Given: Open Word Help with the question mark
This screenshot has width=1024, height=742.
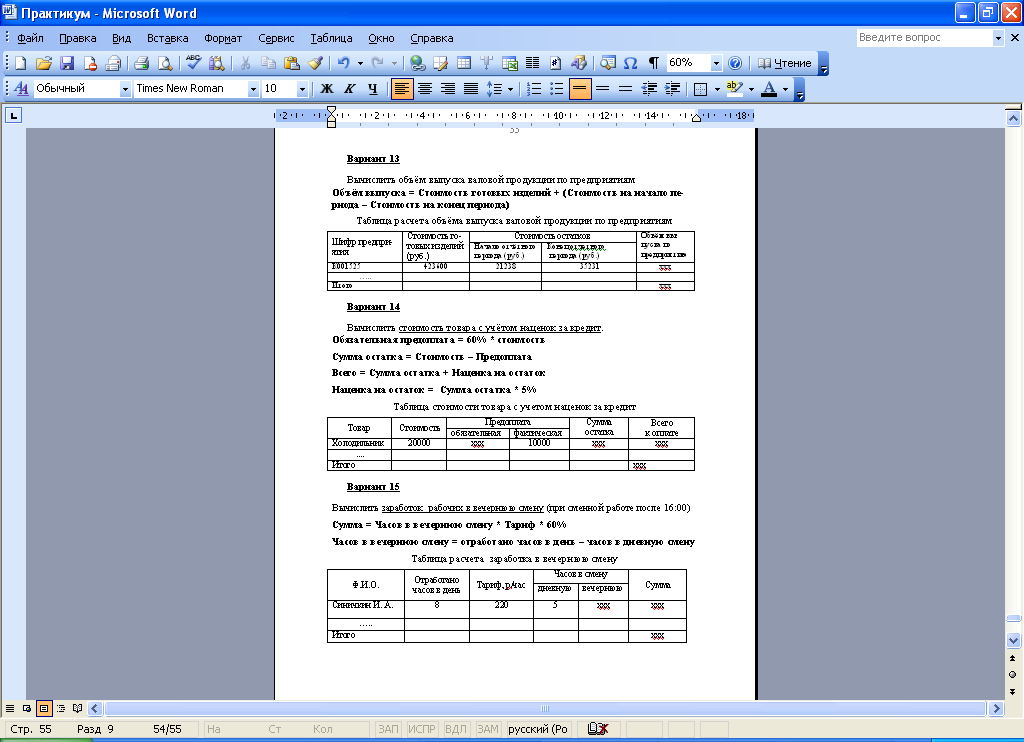Looking at the screenshot, I should point(735,63).
